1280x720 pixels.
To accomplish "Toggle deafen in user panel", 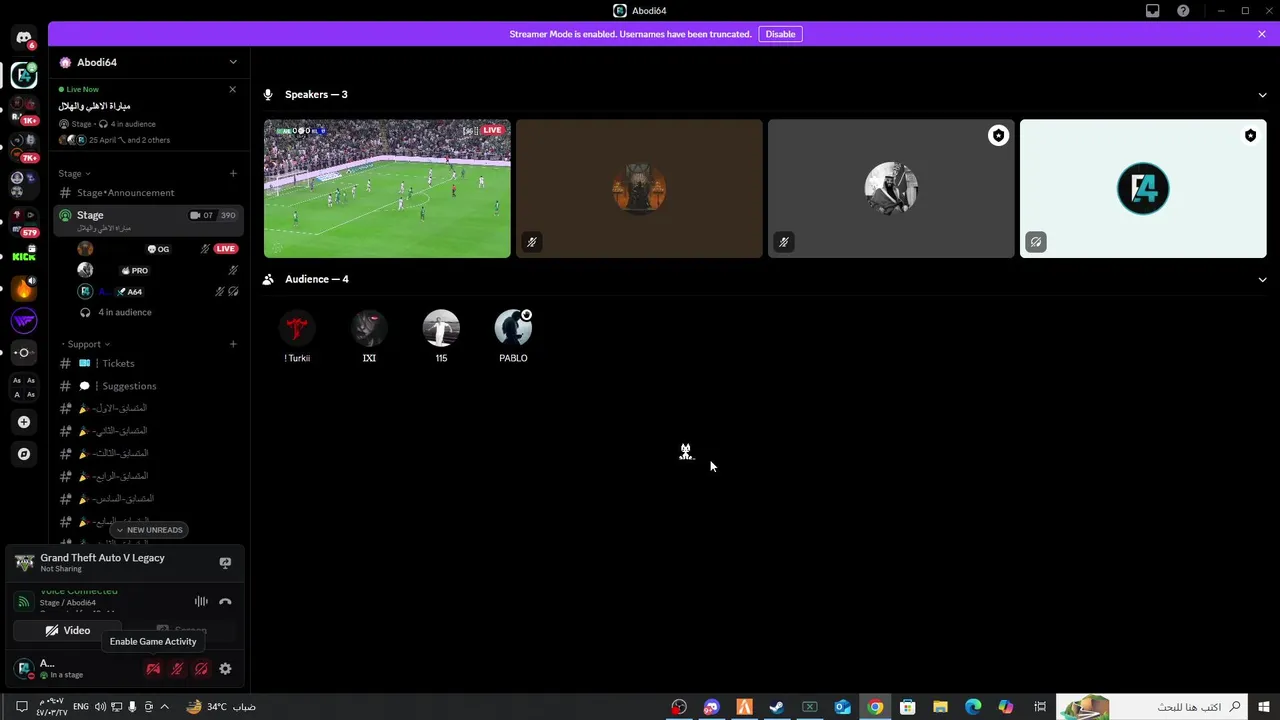I will coord(201,669).
